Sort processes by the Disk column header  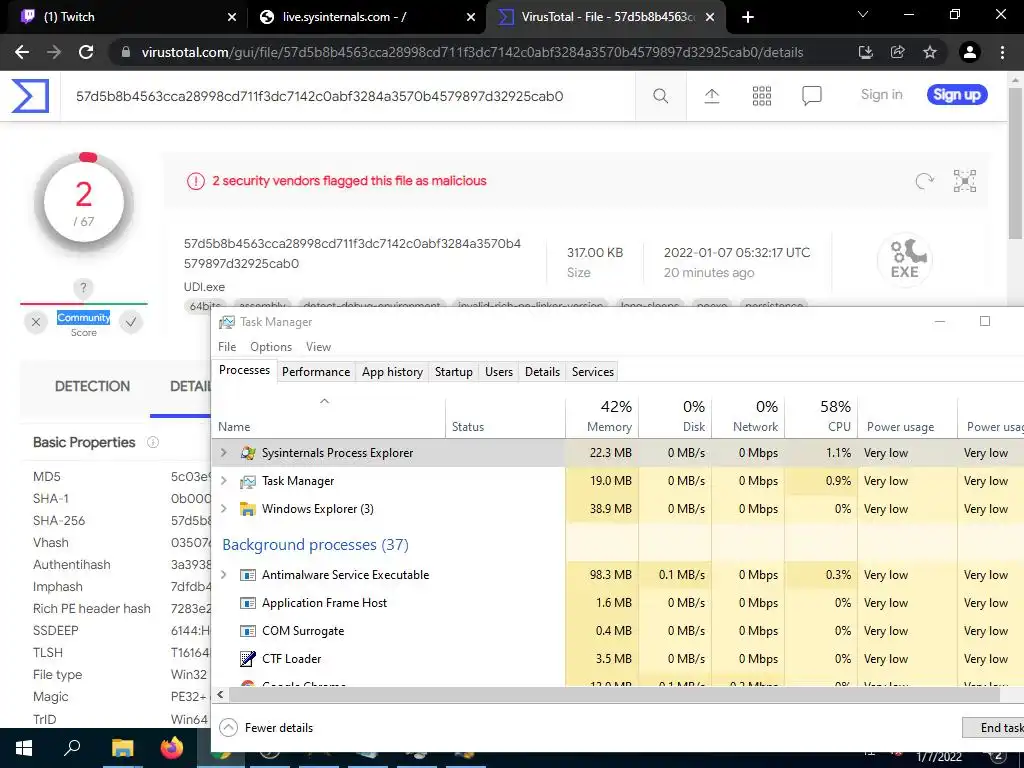[675, 417]
